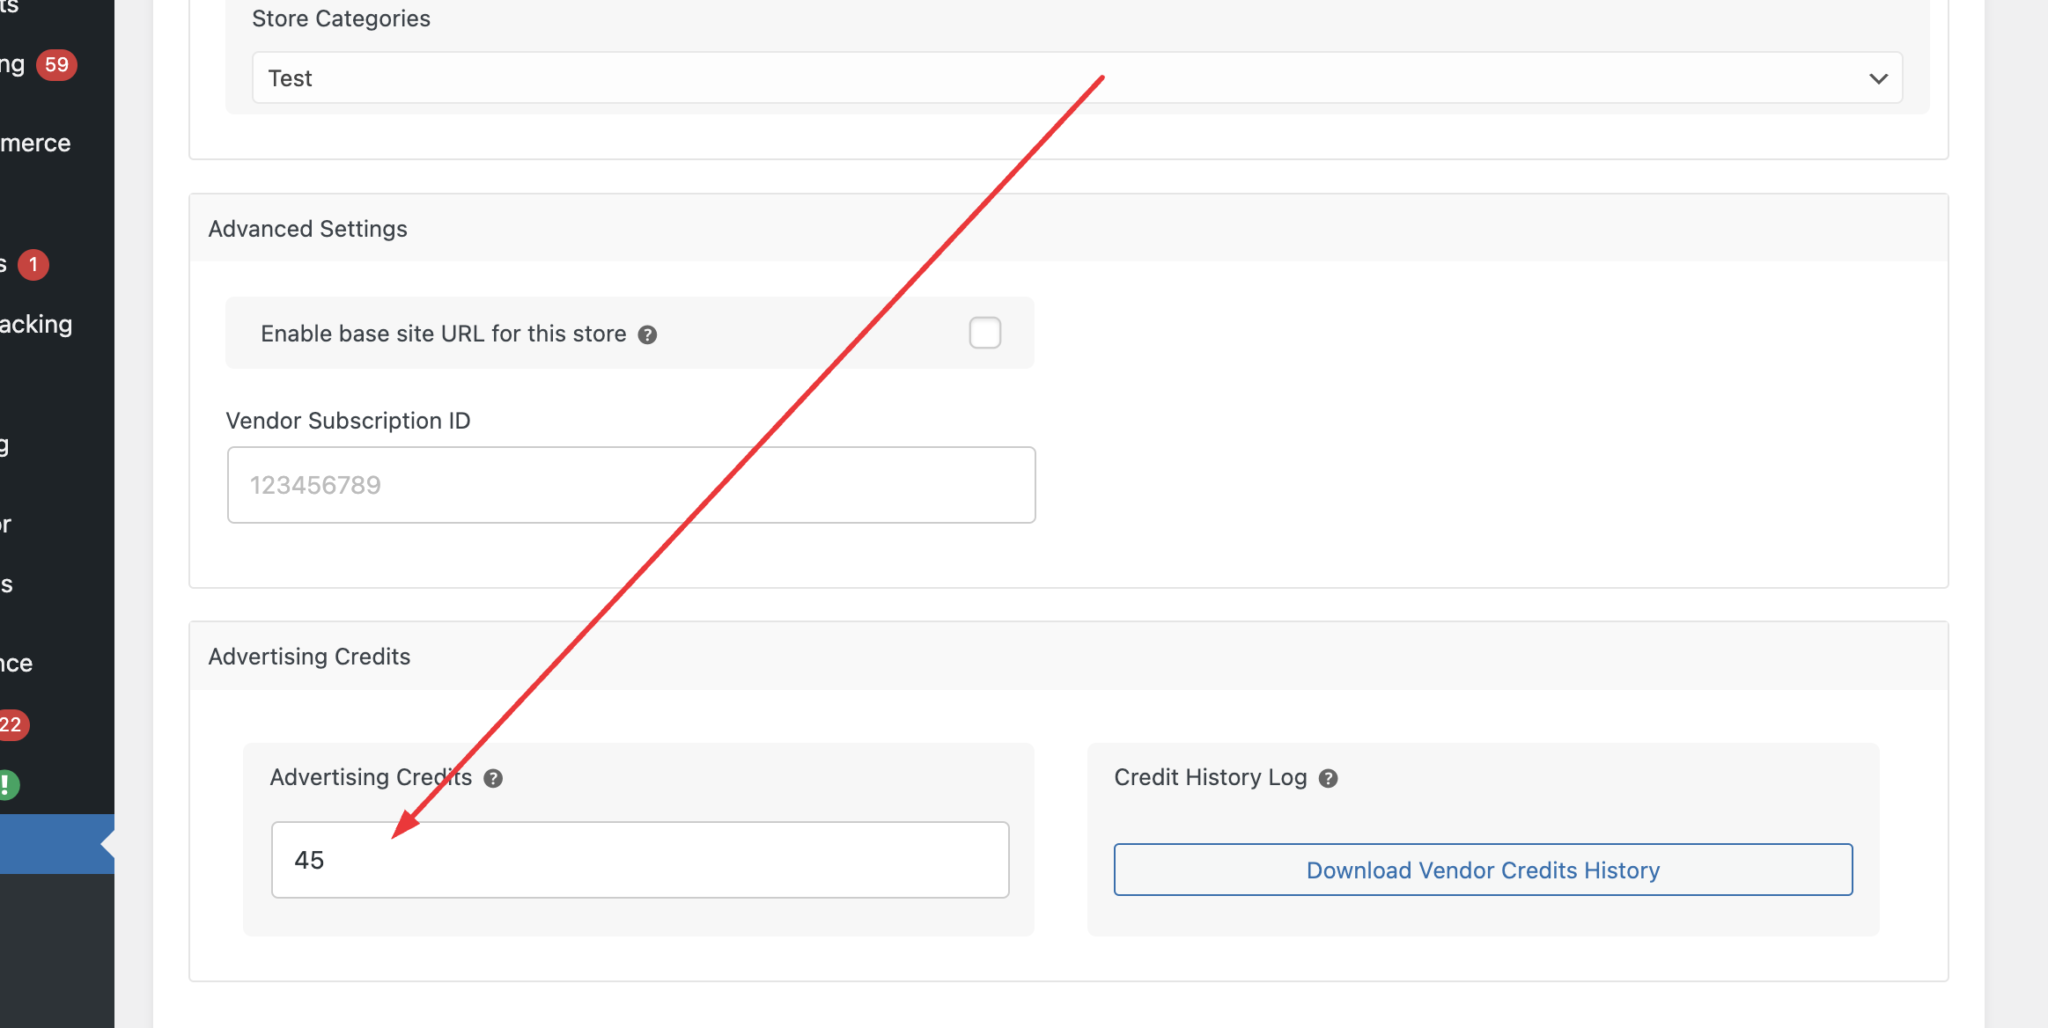Image resolution: width=2048 pixels, height=1028 pixels.
Task: Download Vendor Credits History
Action: point(1482,870)
